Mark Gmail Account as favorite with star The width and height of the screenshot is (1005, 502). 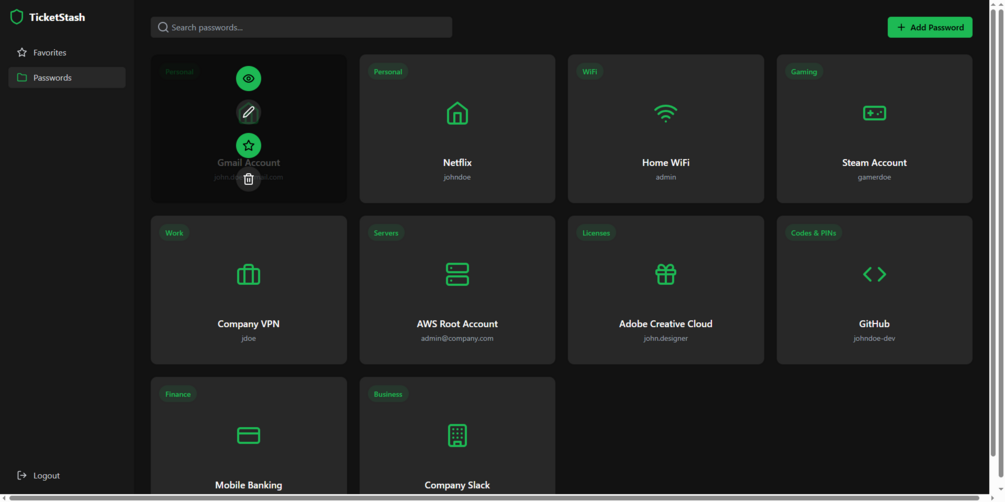pos(249,146)
